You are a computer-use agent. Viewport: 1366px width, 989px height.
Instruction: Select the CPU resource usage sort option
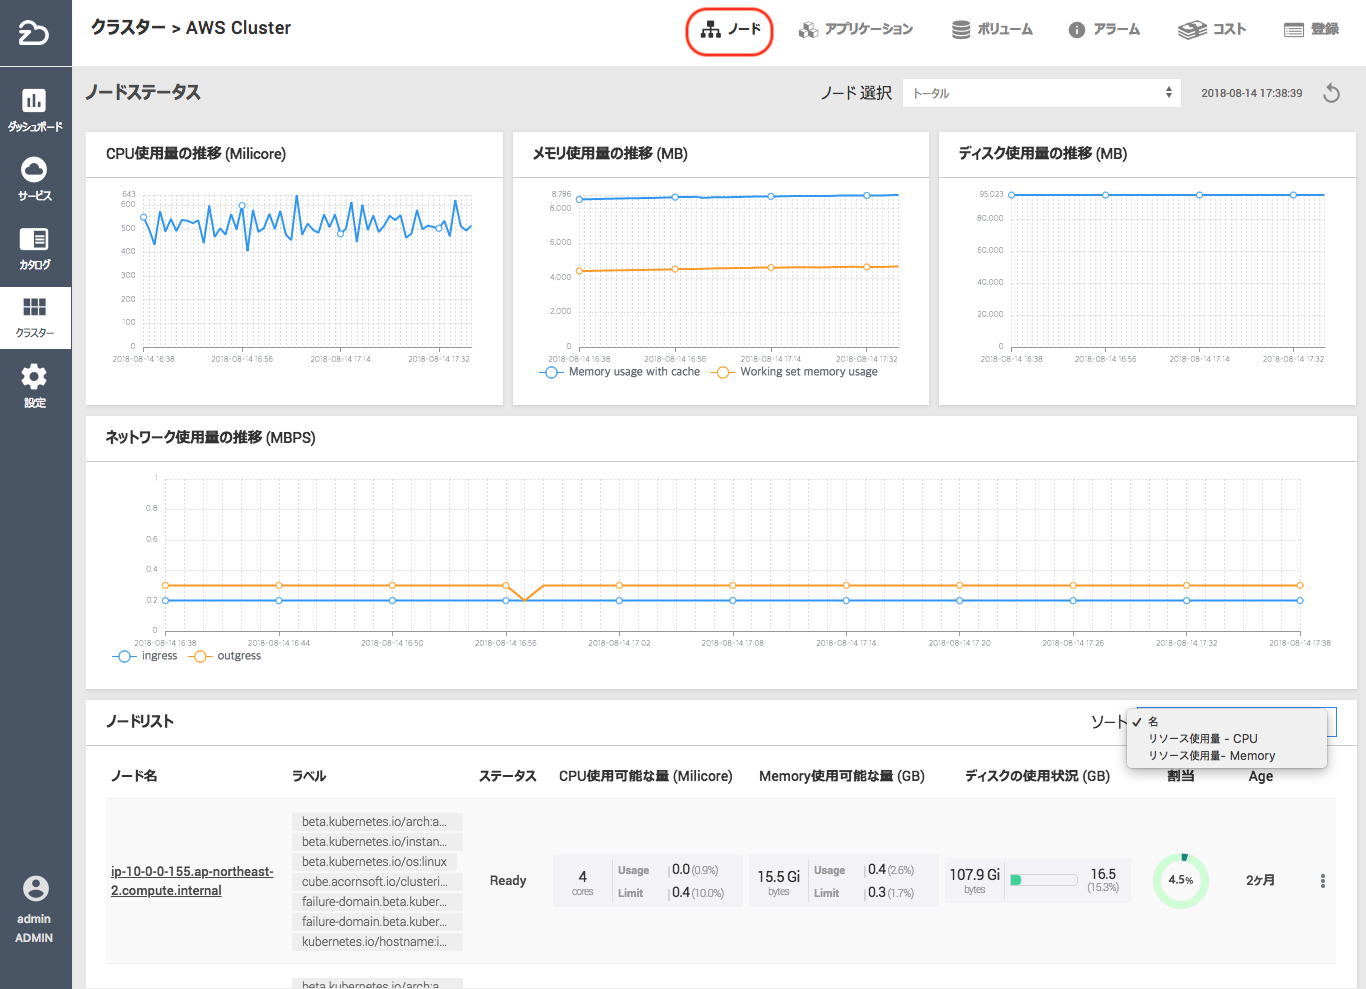point(1203,739)
